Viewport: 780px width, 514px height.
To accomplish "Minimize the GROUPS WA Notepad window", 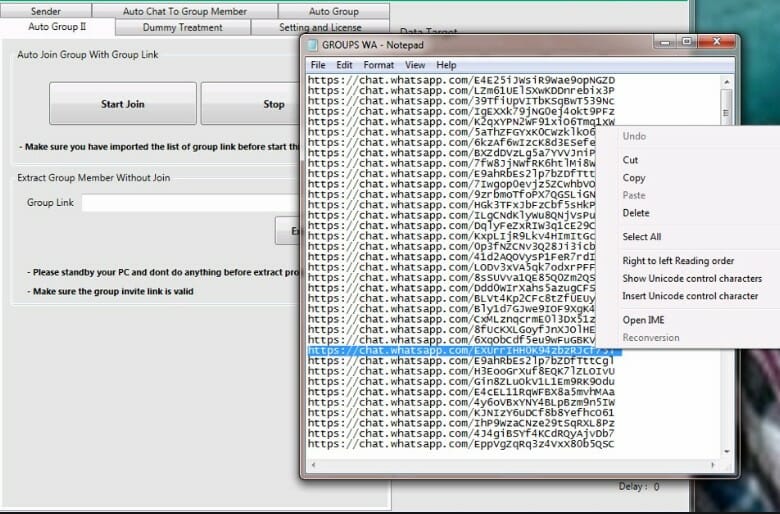I will (x=666, y=42).
